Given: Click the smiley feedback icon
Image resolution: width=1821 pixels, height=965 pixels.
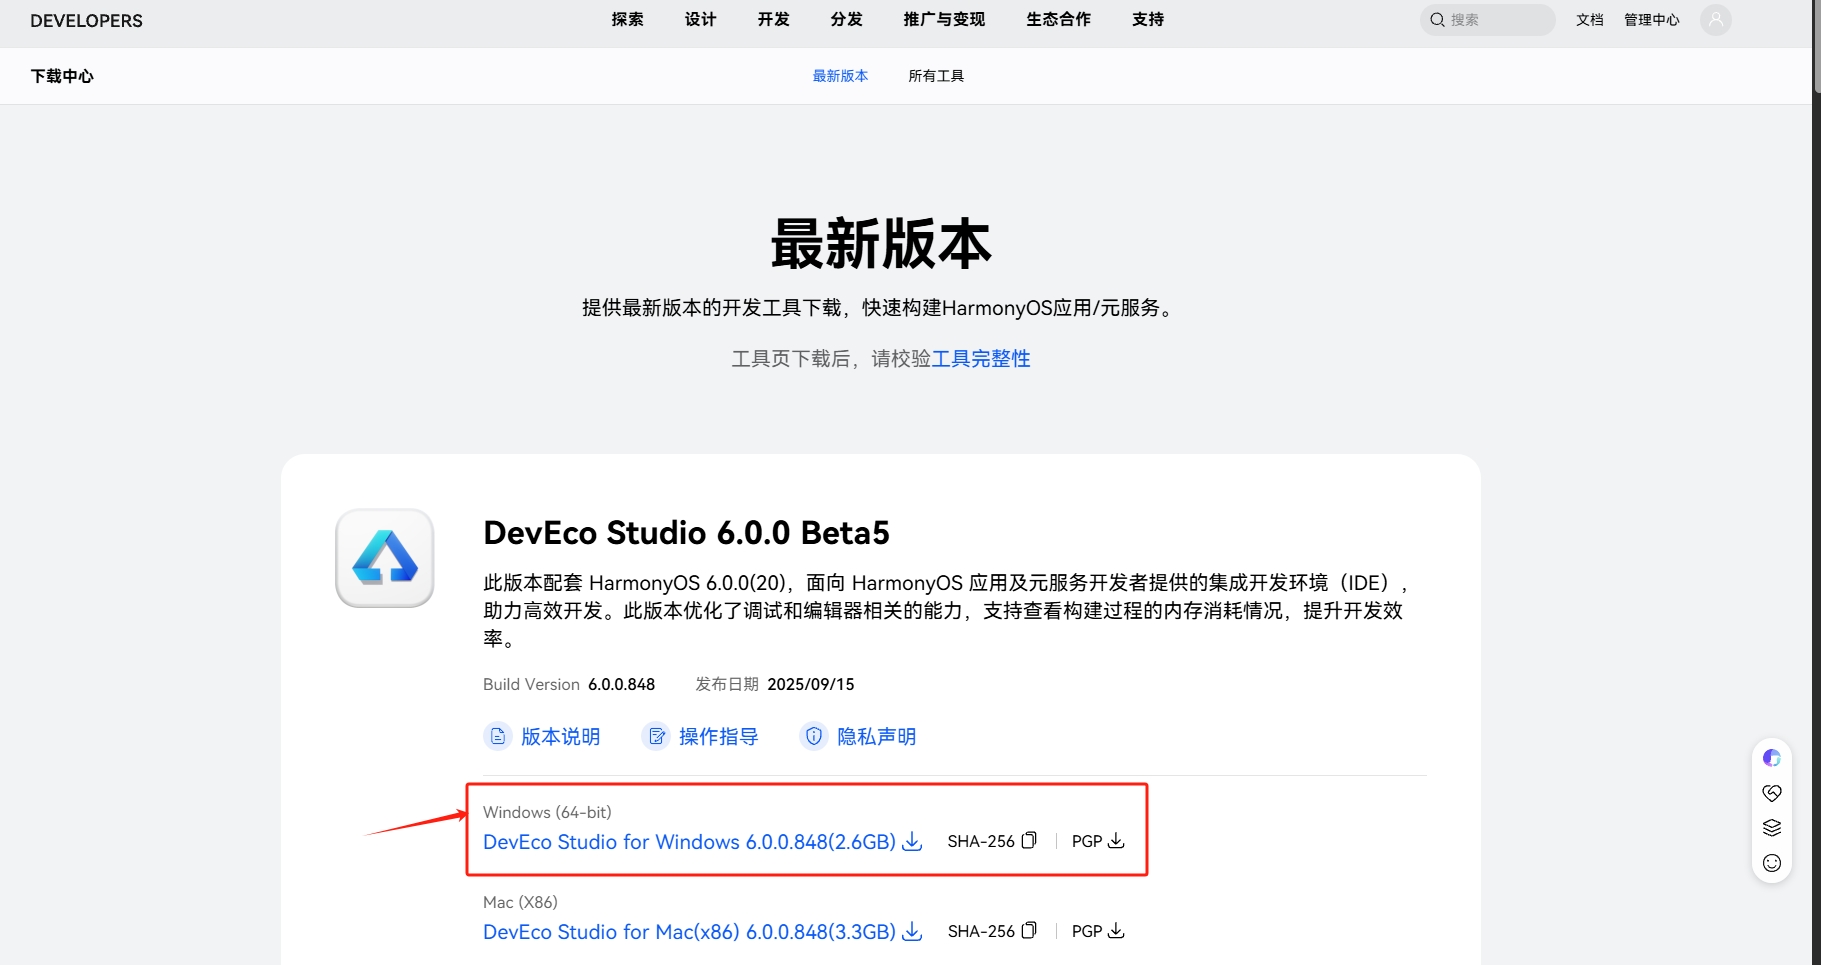Looking at the screenshot, I should (x=1771, y=863).
